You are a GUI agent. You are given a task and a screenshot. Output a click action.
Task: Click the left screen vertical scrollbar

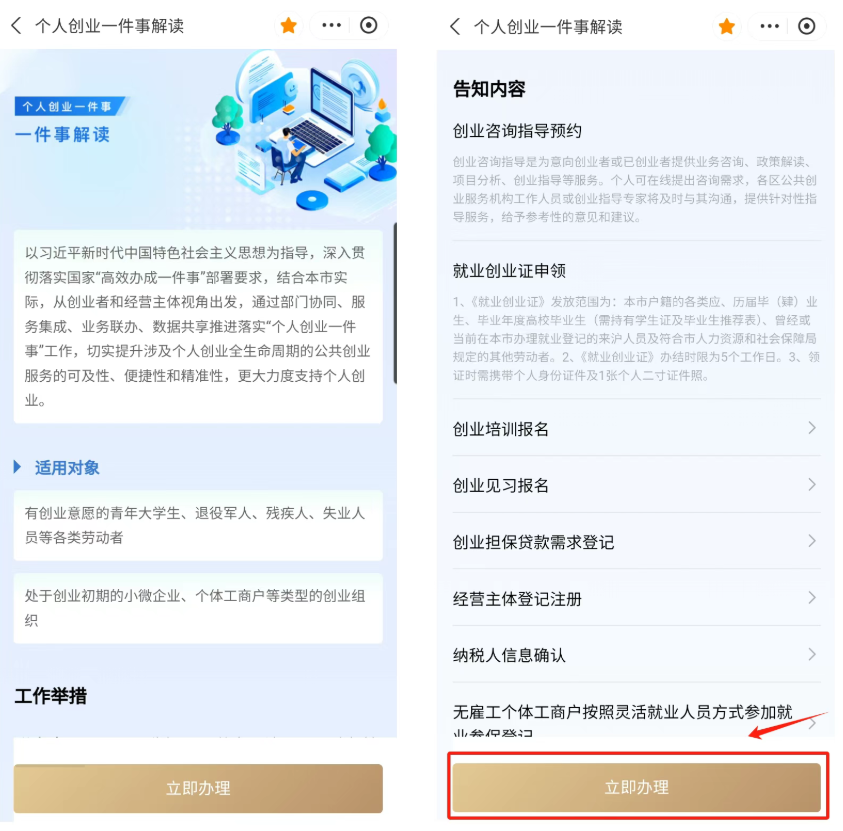(395, 303)
